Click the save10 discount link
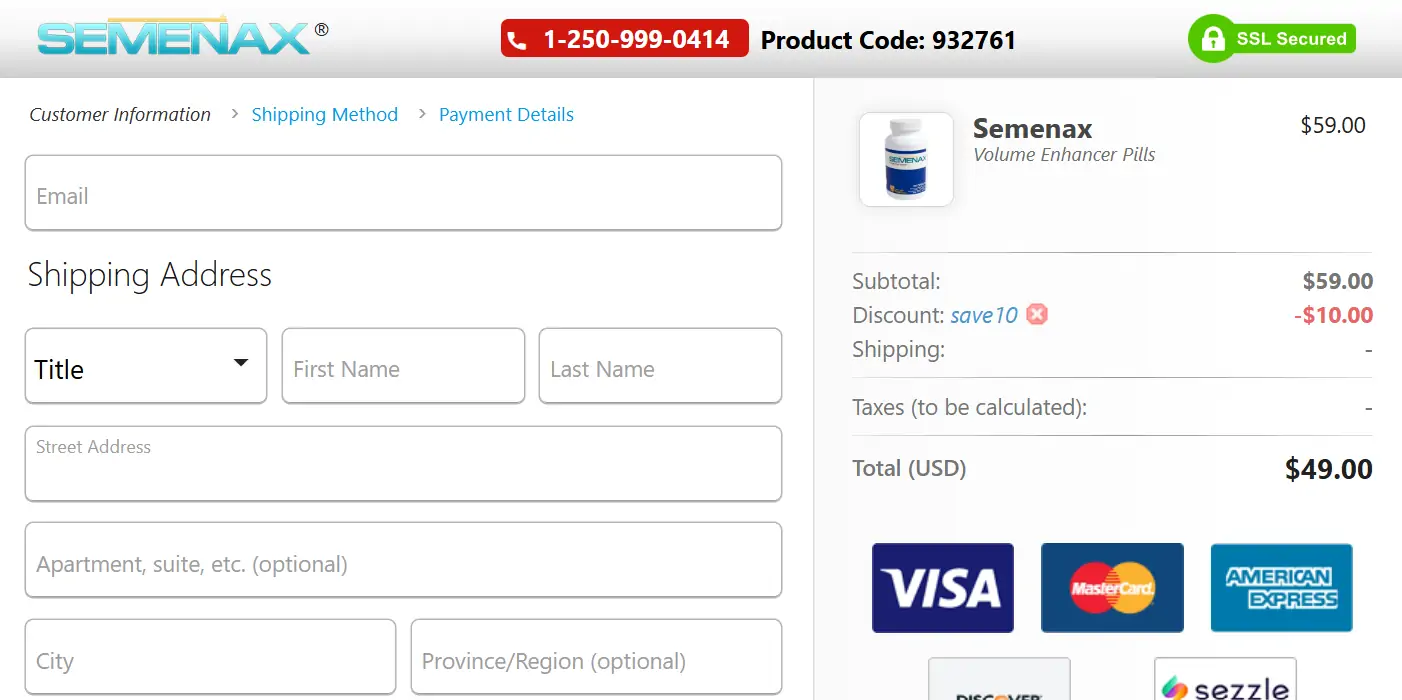1402x700 pixels. click(x=984, y=314)
